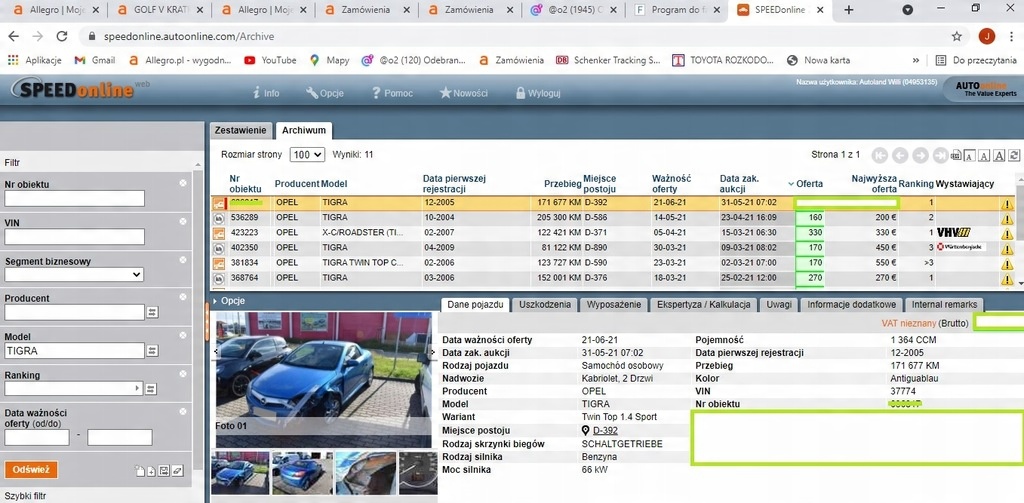Bookmark this page with the star icon
The width and height of the screenshot is (1024, 503).
(957, 36)
